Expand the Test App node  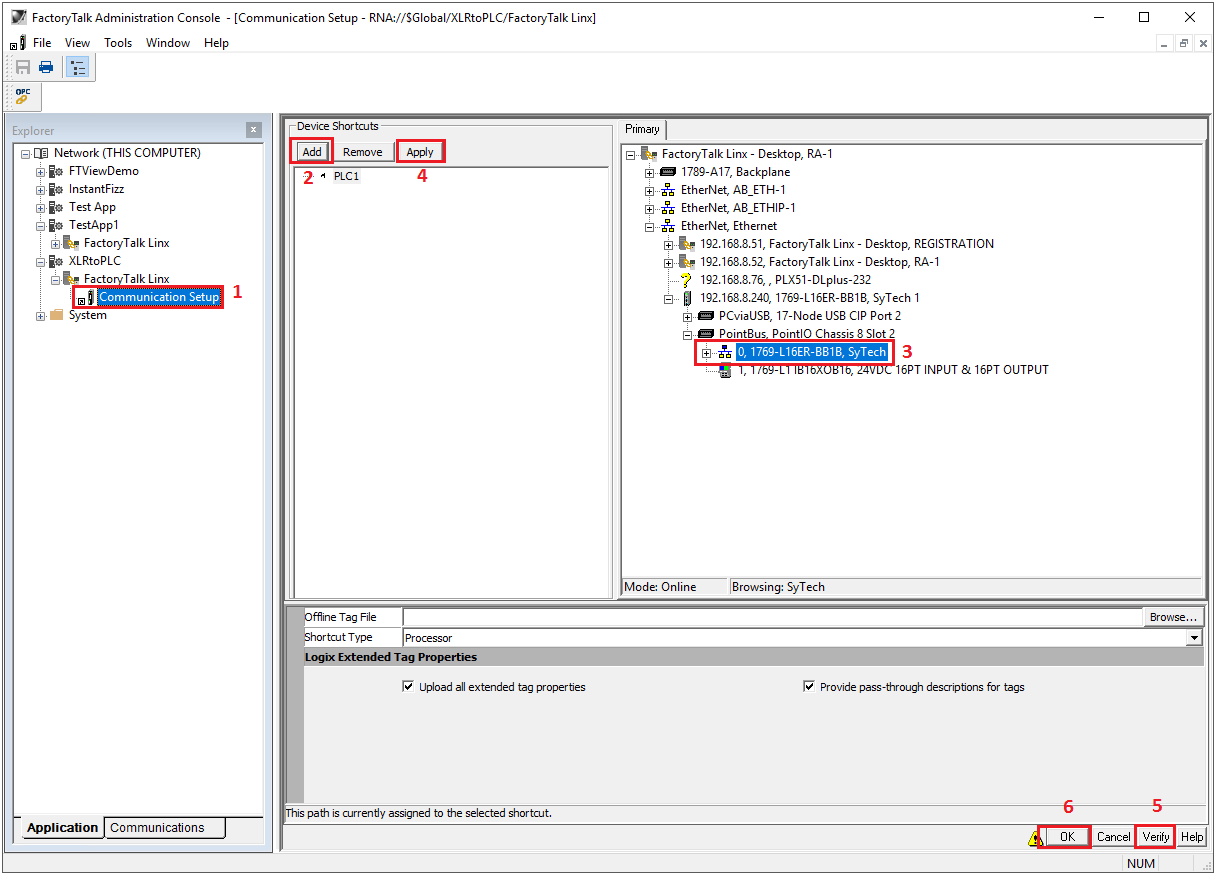click(x=41, y=207)
